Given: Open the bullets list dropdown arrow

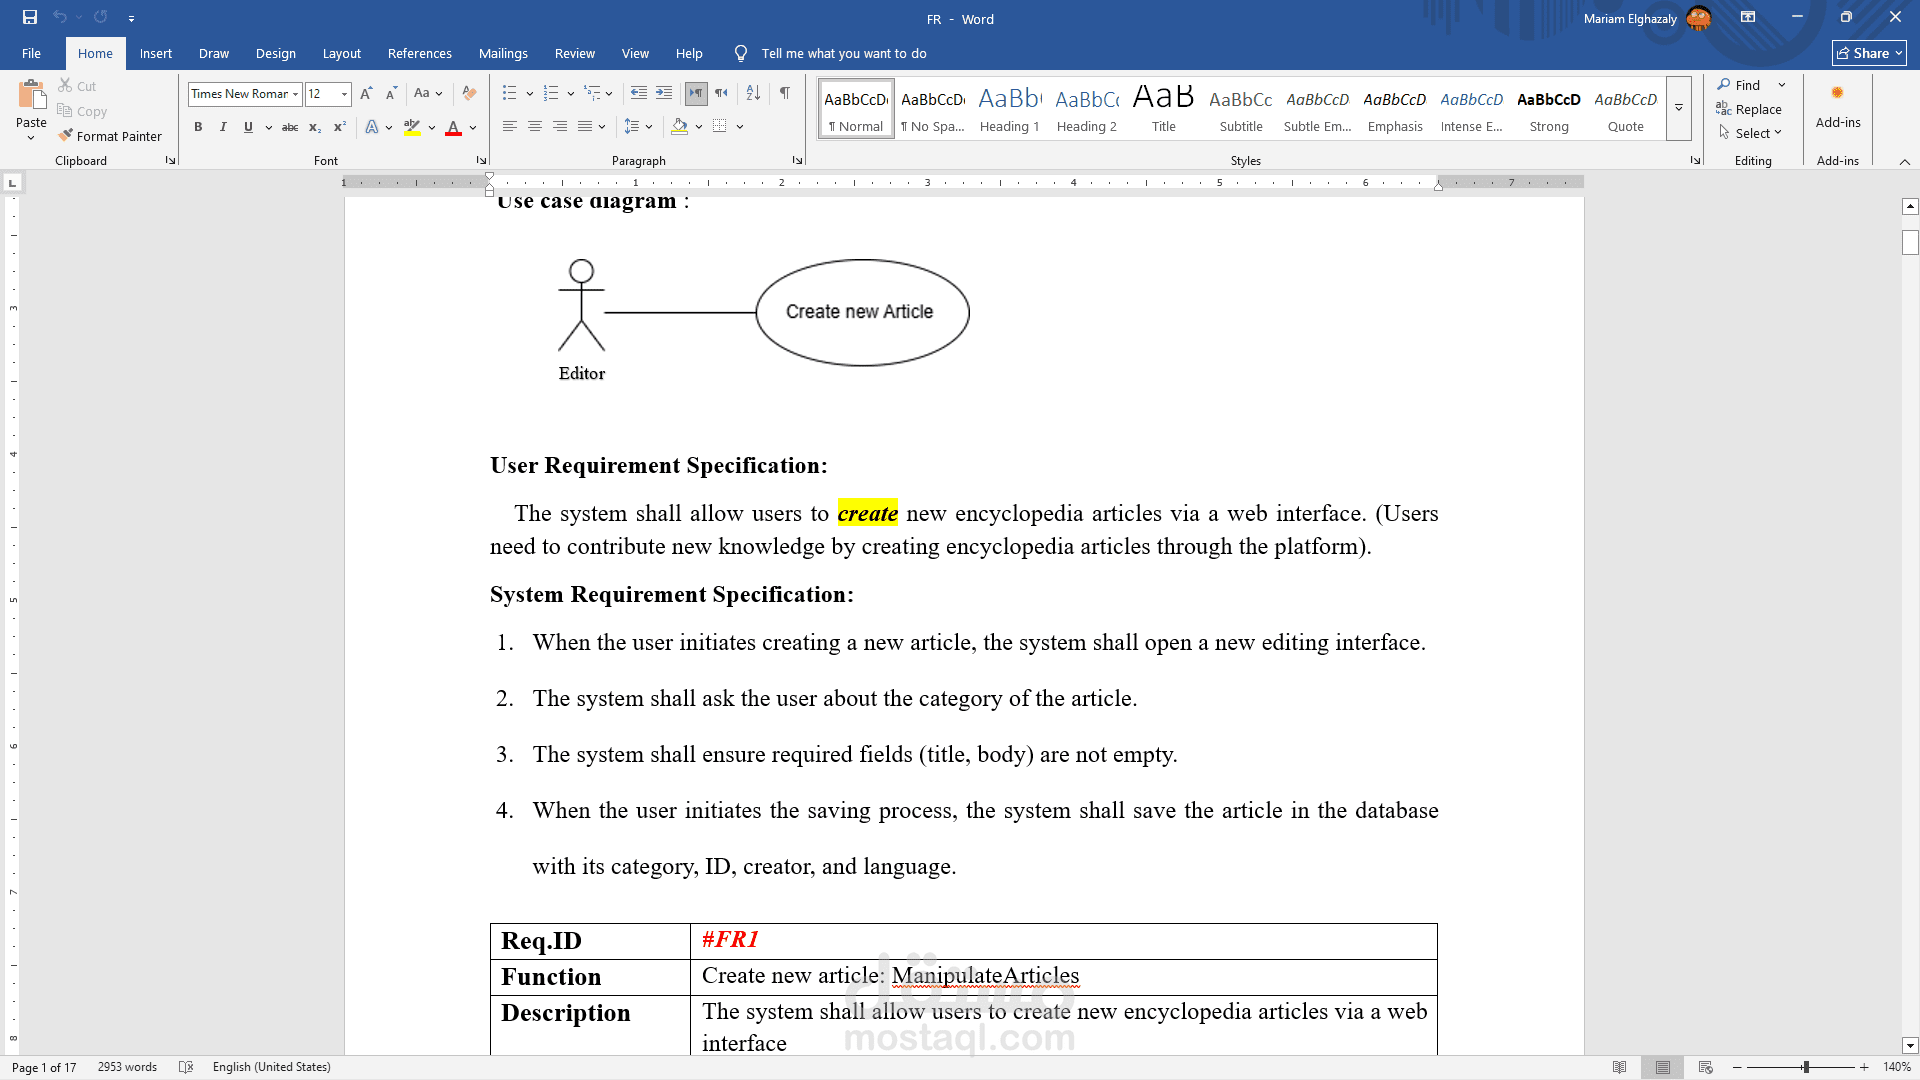Looking at the screenshot, I should [529, 94].
